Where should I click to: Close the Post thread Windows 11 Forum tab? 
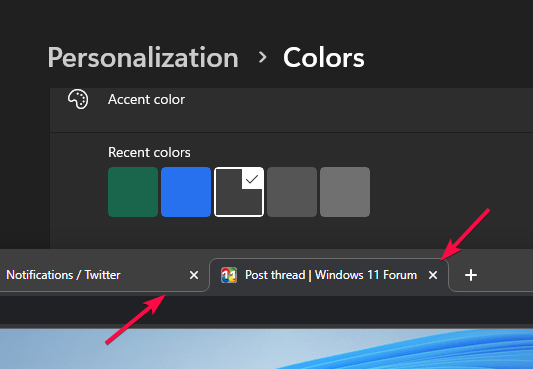click(433, 275)
